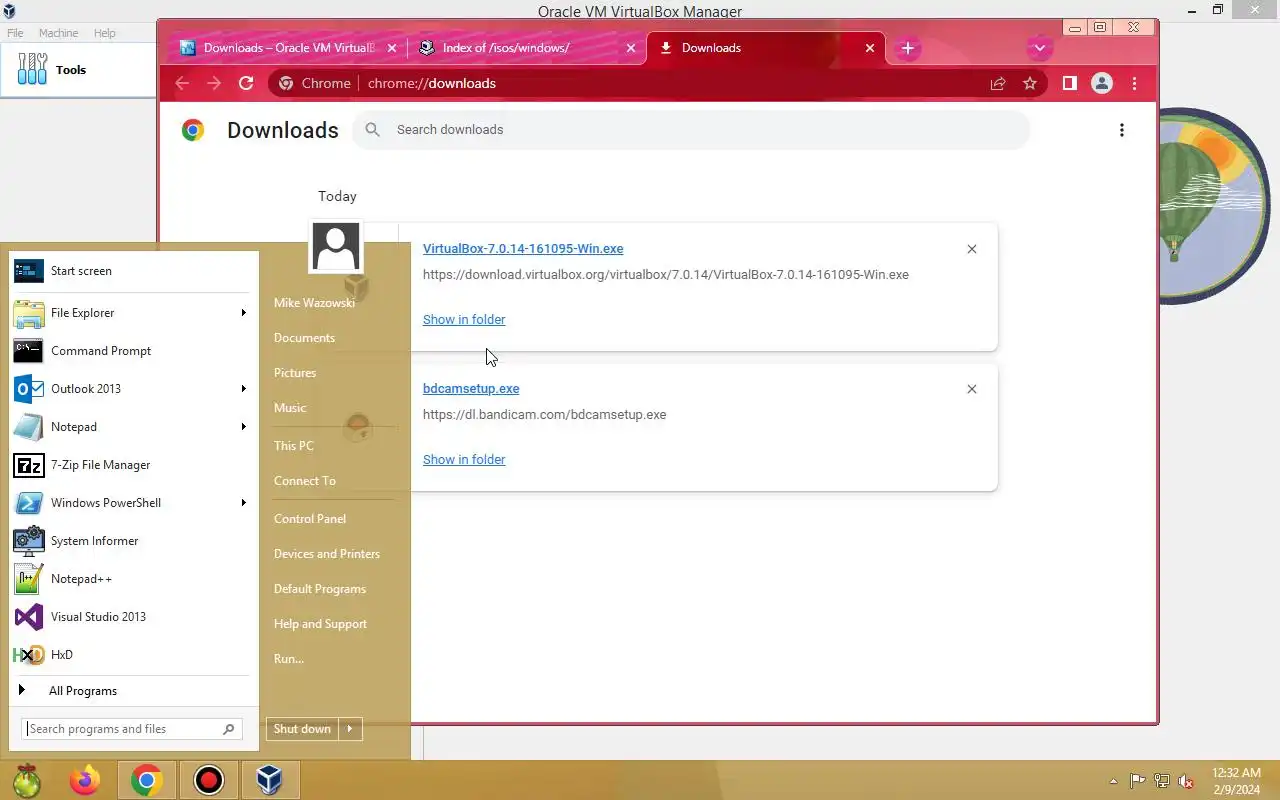Select Tools in VirtualBox Manager
This screenshot has width=1280, height=800.
click(x=78, y=70)
